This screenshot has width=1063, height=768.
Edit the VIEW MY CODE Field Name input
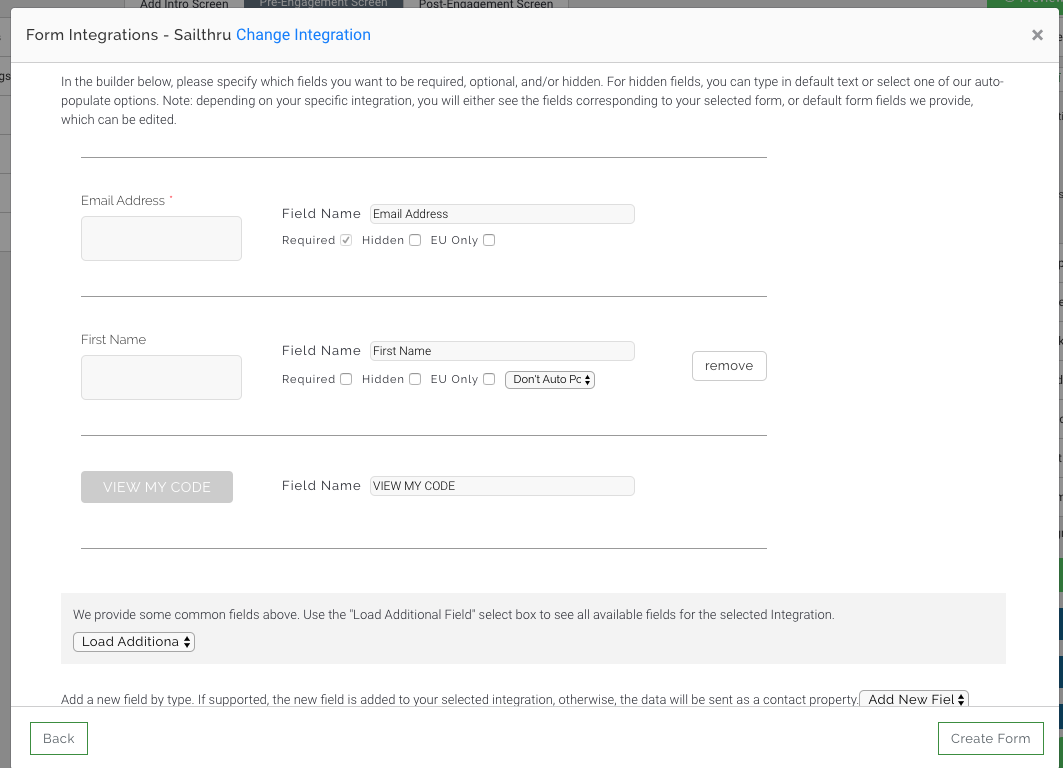[502, 486]
